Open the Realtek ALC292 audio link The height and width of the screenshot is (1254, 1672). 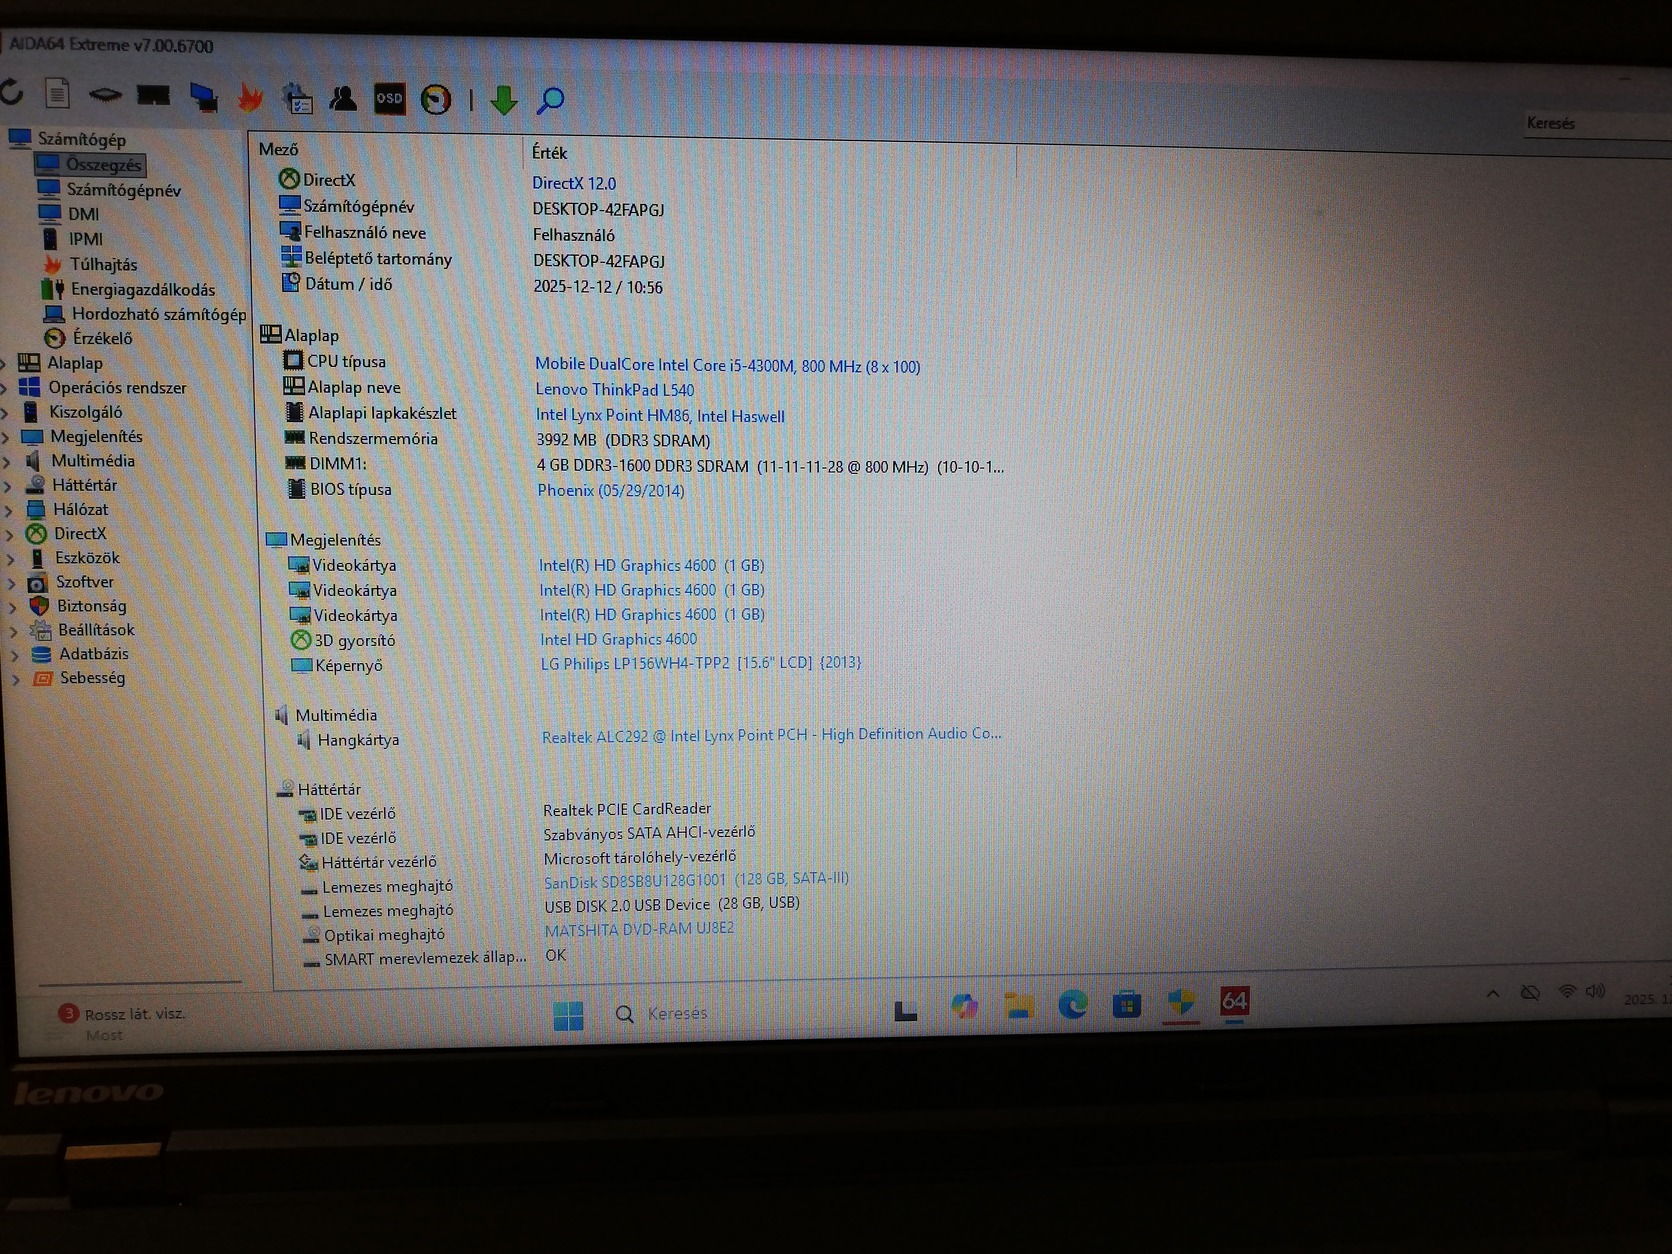(x=771, y=735)
